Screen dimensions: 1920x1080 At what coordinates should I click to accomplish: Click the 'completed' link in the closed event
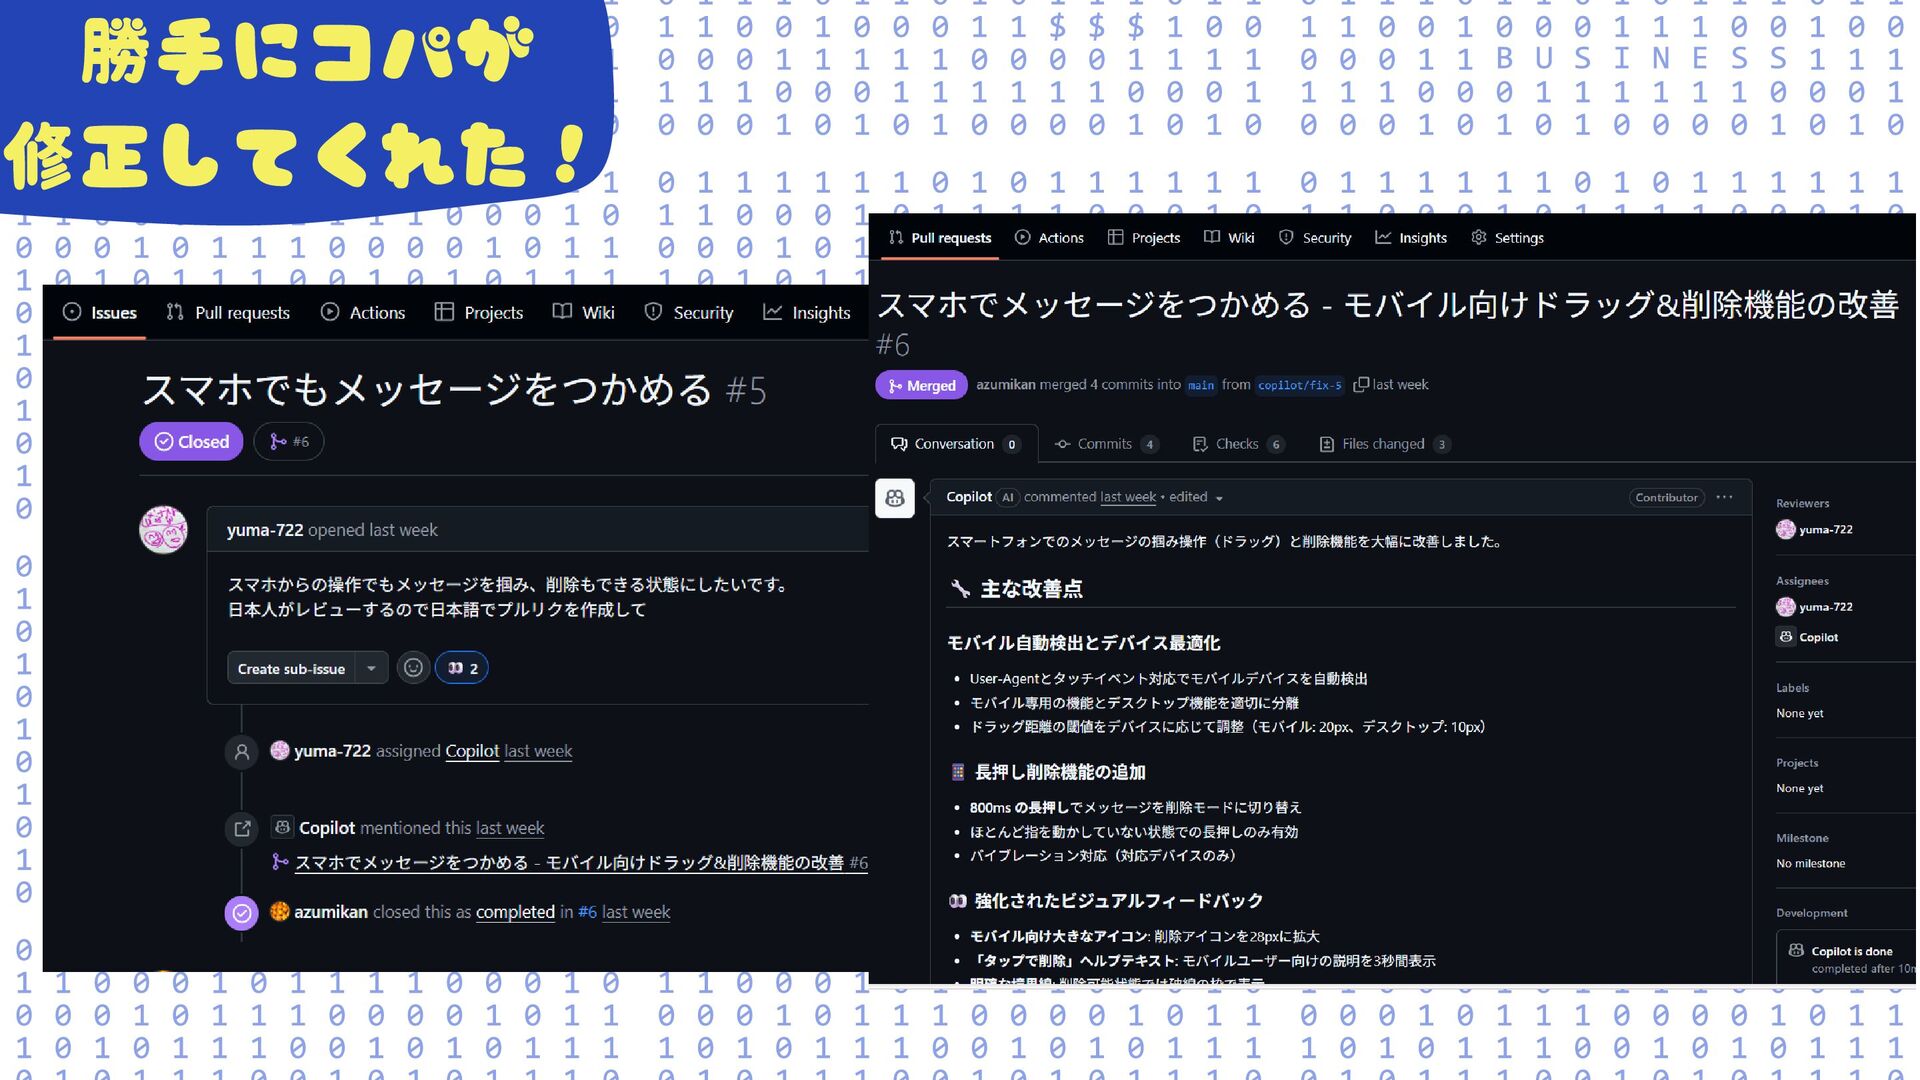pyautogui.click(x=515, y=912)
